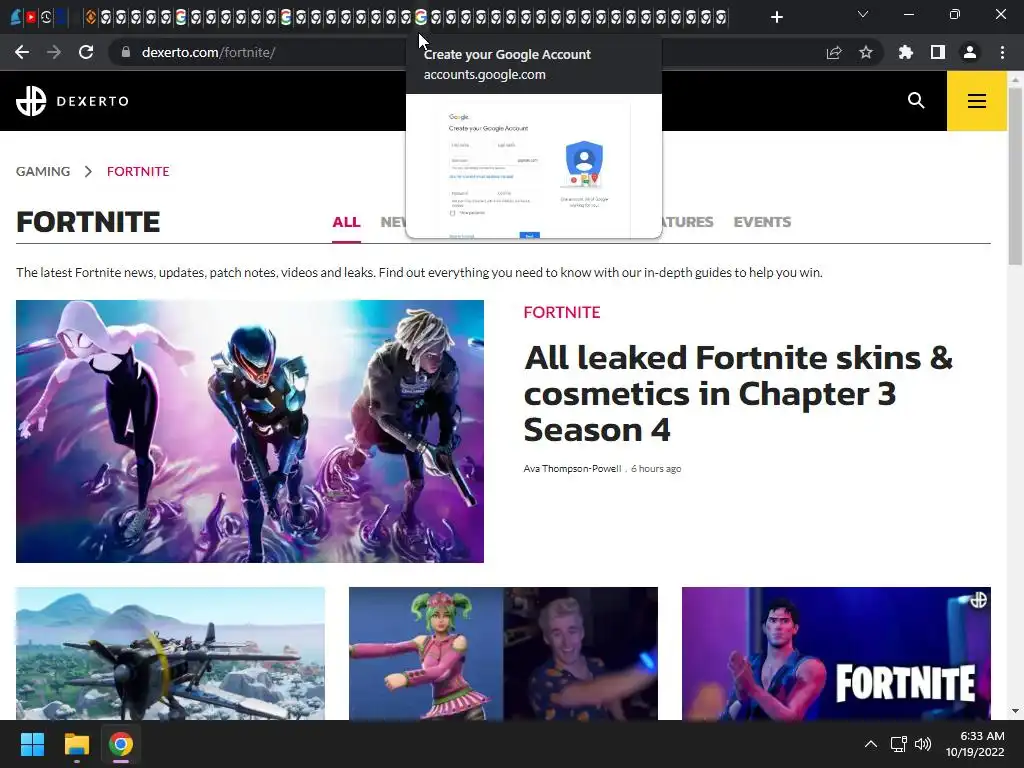This screenshot has width=1024, height=768.
Task: Open the Chrome profile avatar menu
Action: coord(970,52)
